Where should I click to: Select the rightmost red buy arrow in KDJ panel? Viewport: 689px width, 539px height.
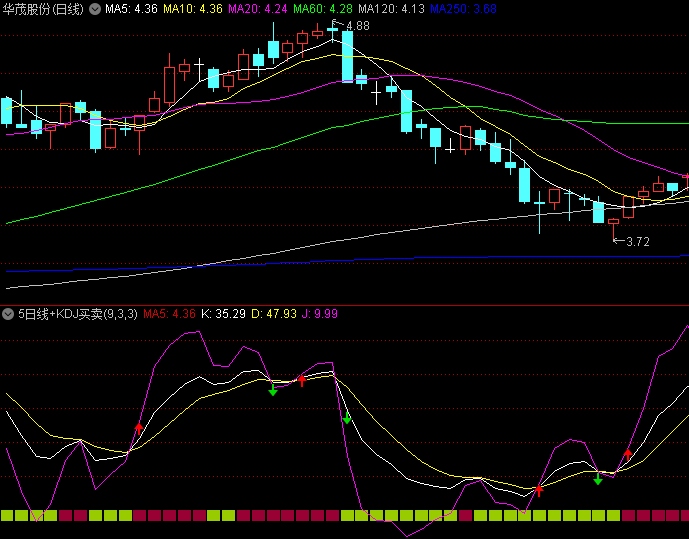tap(628, 455)
